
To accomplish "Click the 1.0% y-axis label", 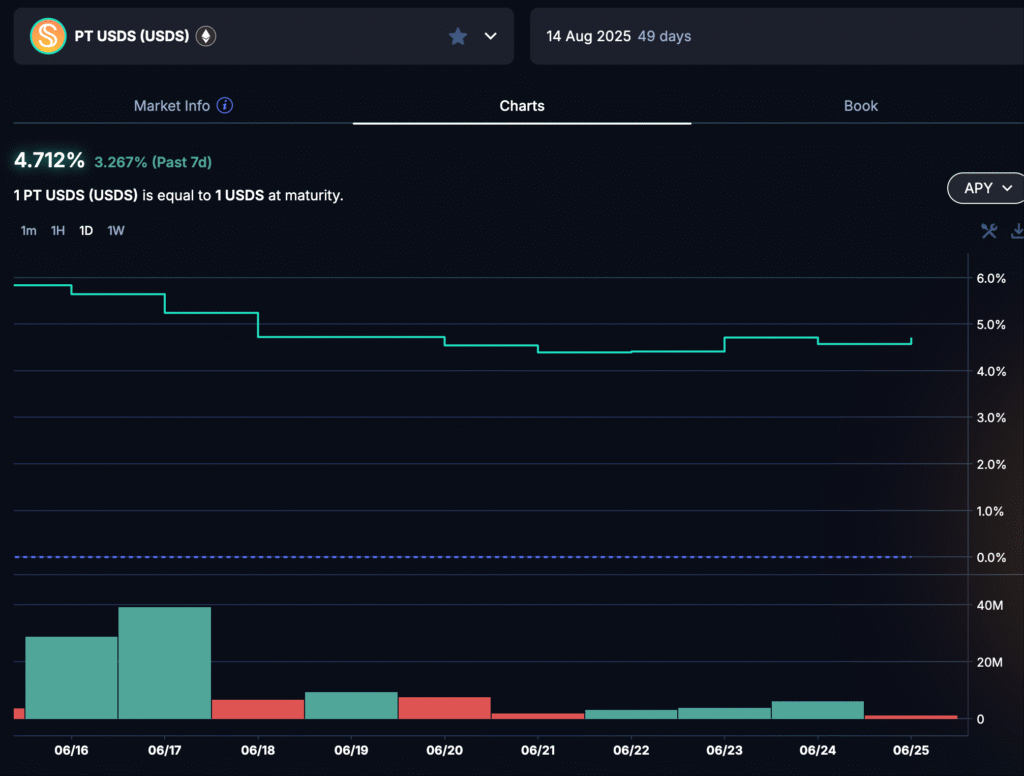I will 990,511.
